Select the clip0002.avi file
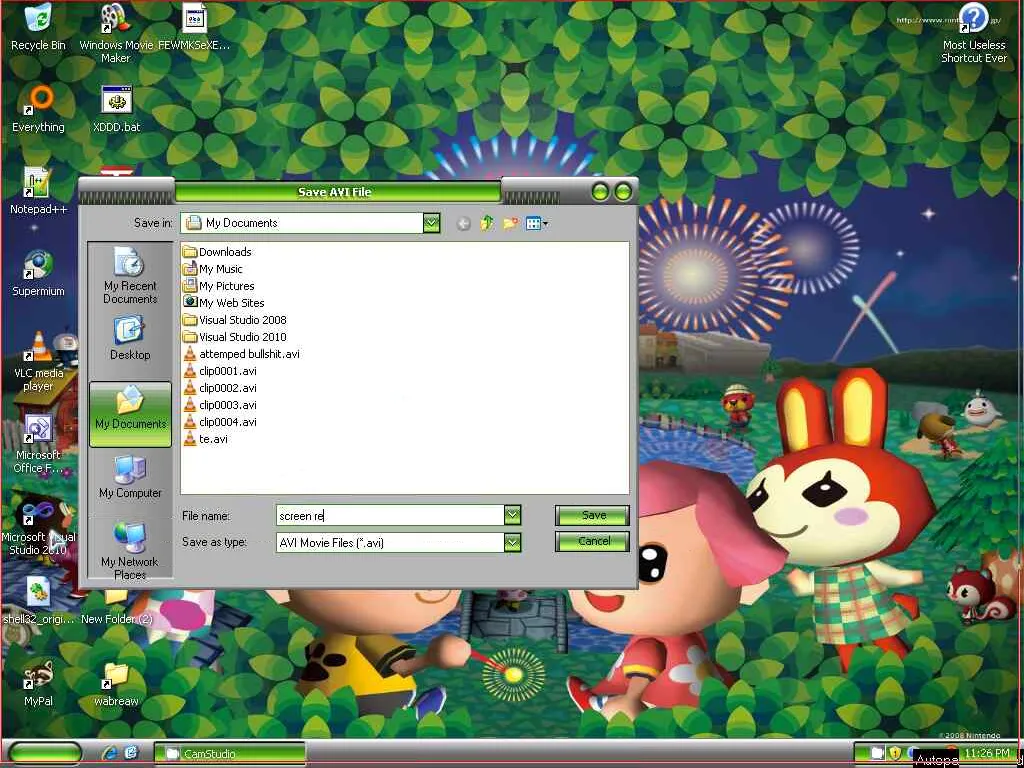Screen dimensions: 1024x768 tap(220, 388)
